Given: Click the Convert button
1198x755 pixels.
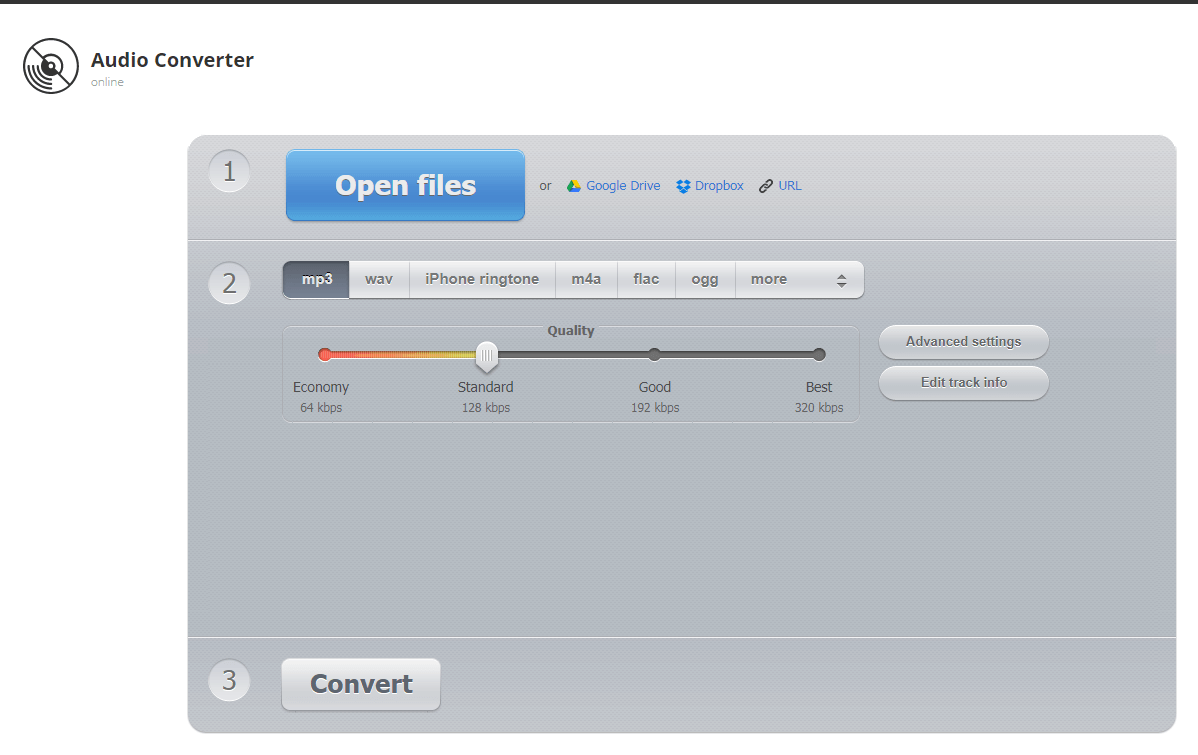Looking at the screenshot, I should 361,684.
